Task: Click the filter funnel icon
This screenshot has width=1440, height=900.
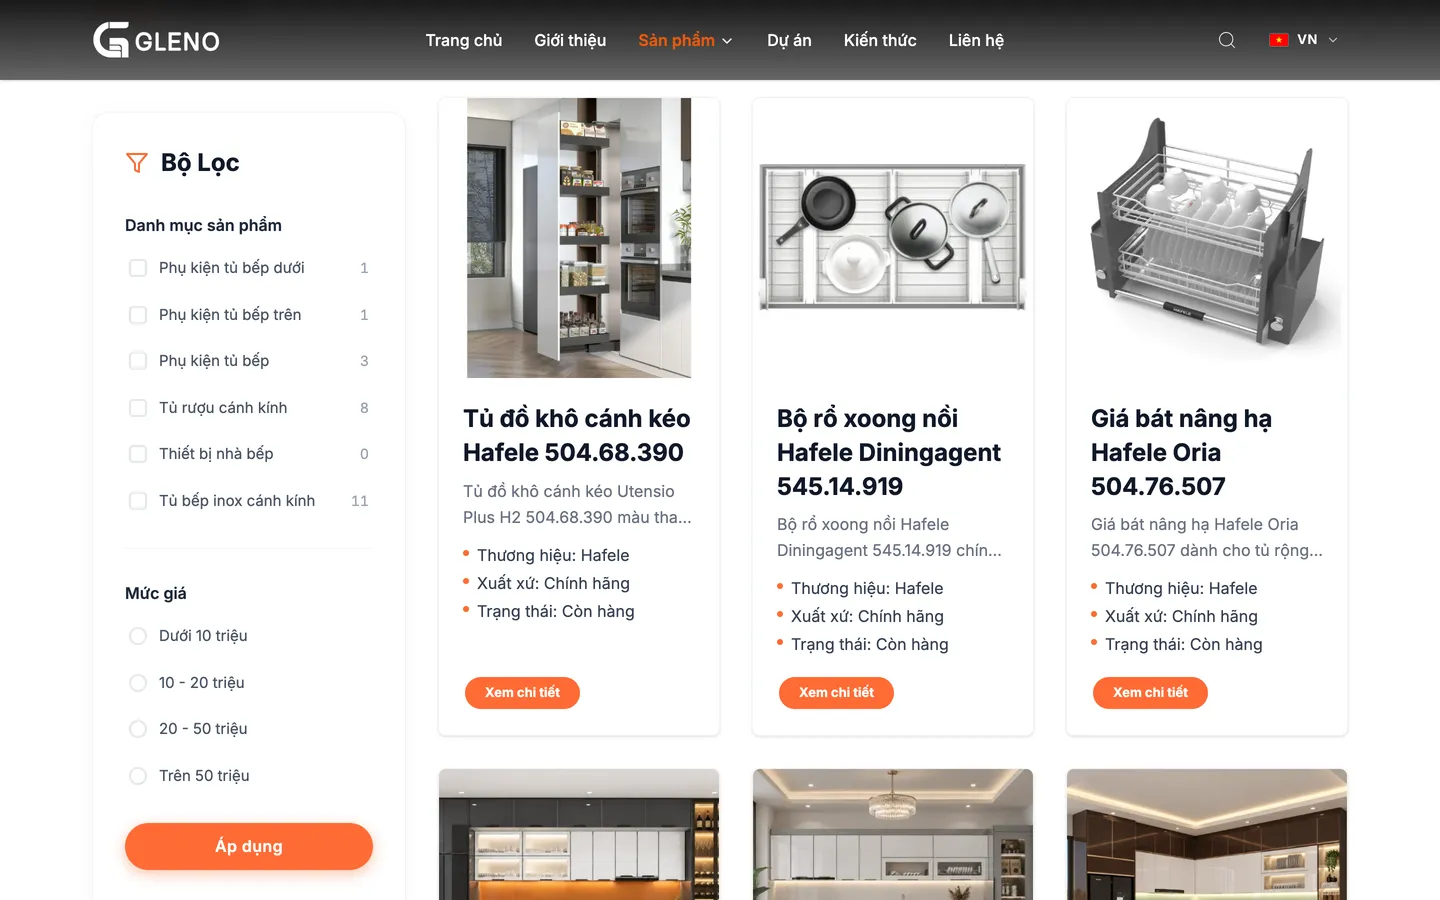Action: pos(137,163)
